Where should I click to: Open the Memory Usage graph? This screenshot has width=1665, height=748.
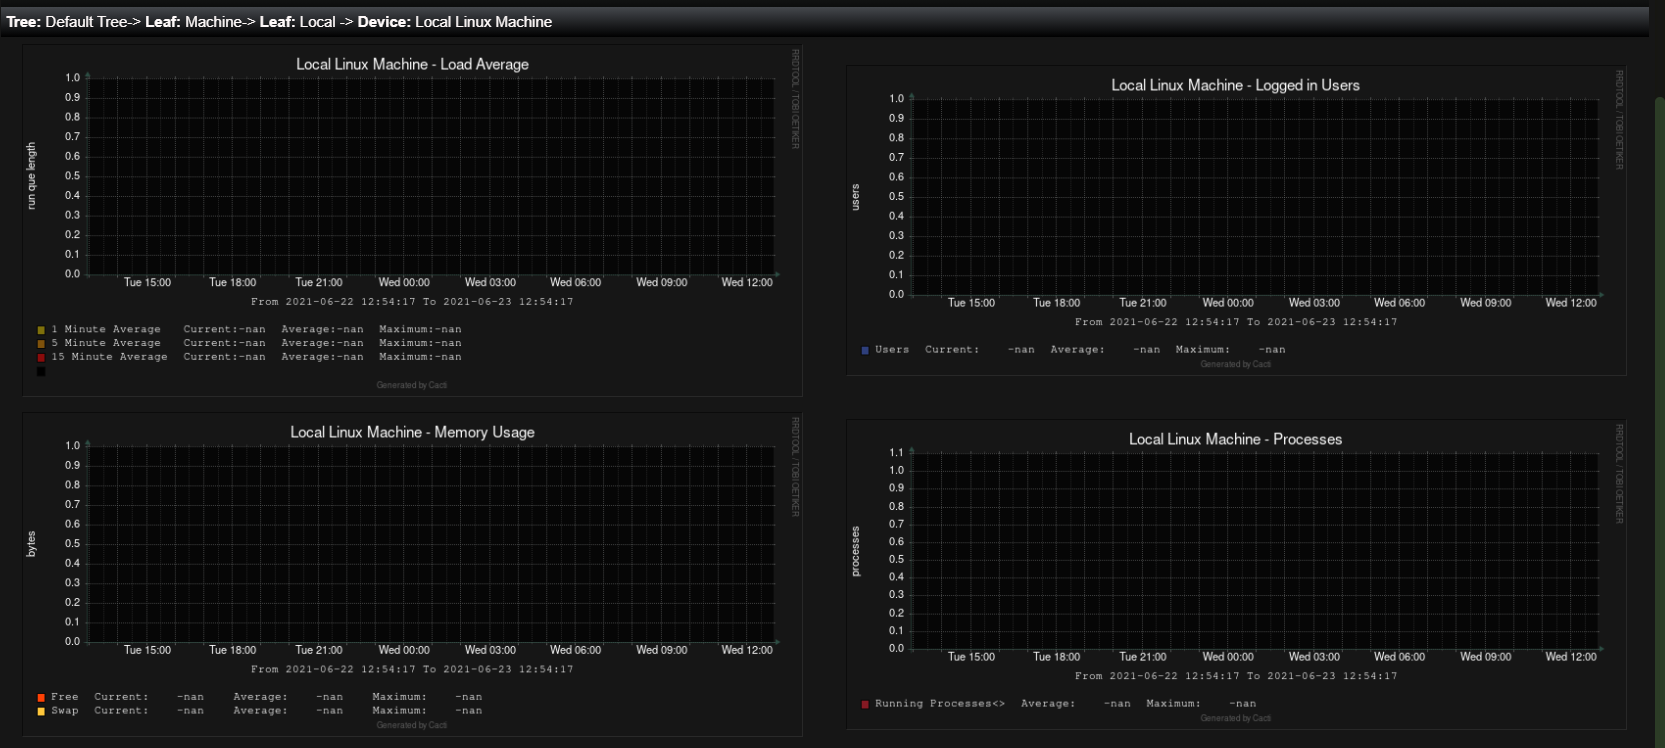(412, 575)
